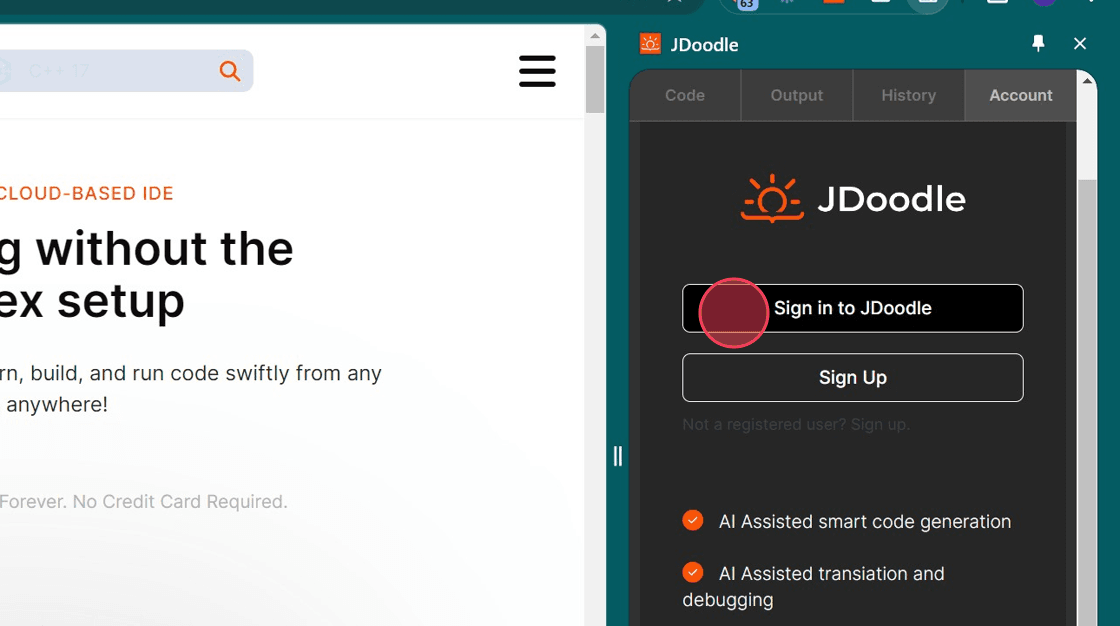The image size is (1120, 626).
Task: Click the Sign Up button
Action: pos(852,377)
